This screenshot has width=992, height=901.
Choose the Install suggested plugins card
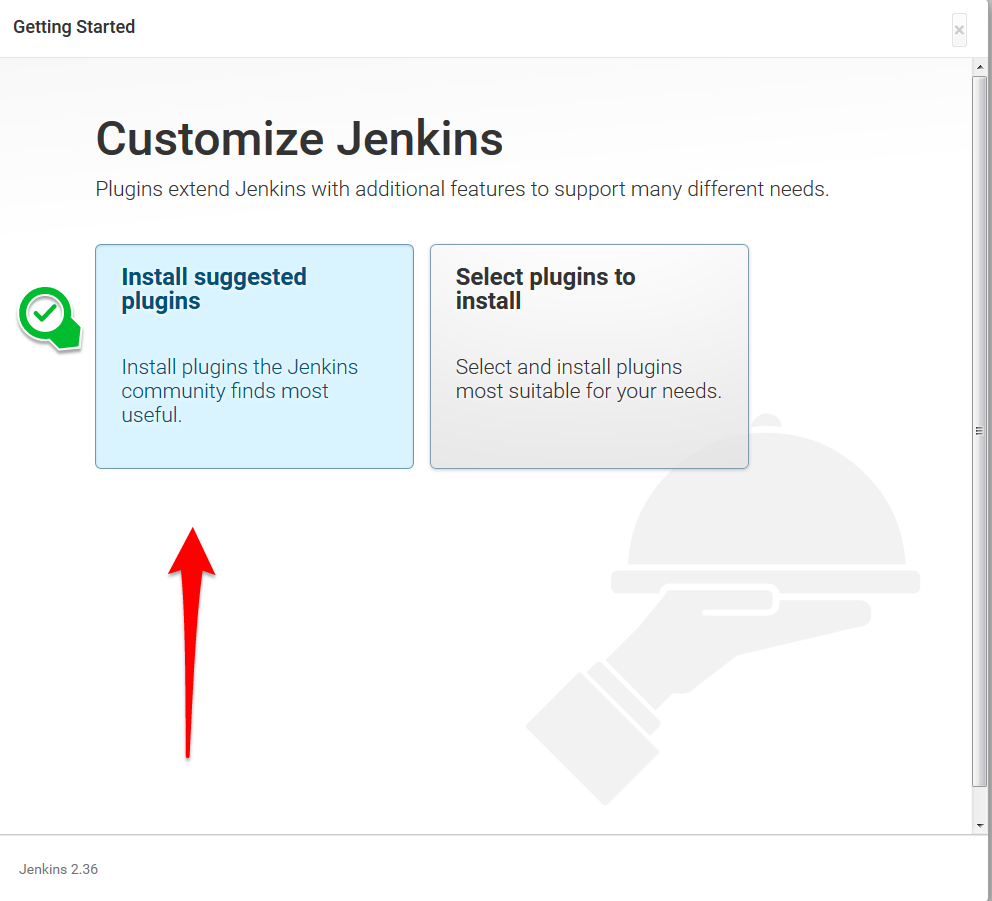point(254,356)
